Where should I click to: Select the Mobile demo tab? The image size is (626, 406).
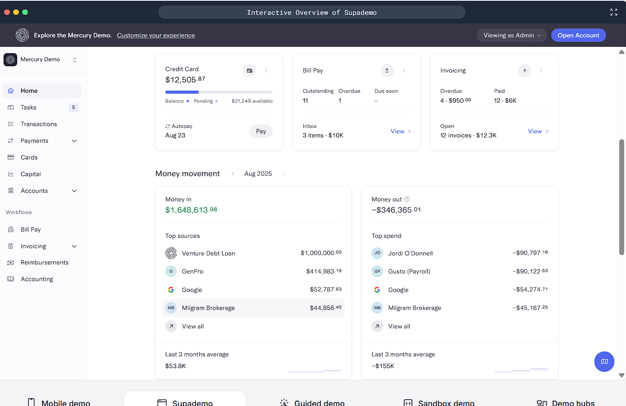point(59,402)
